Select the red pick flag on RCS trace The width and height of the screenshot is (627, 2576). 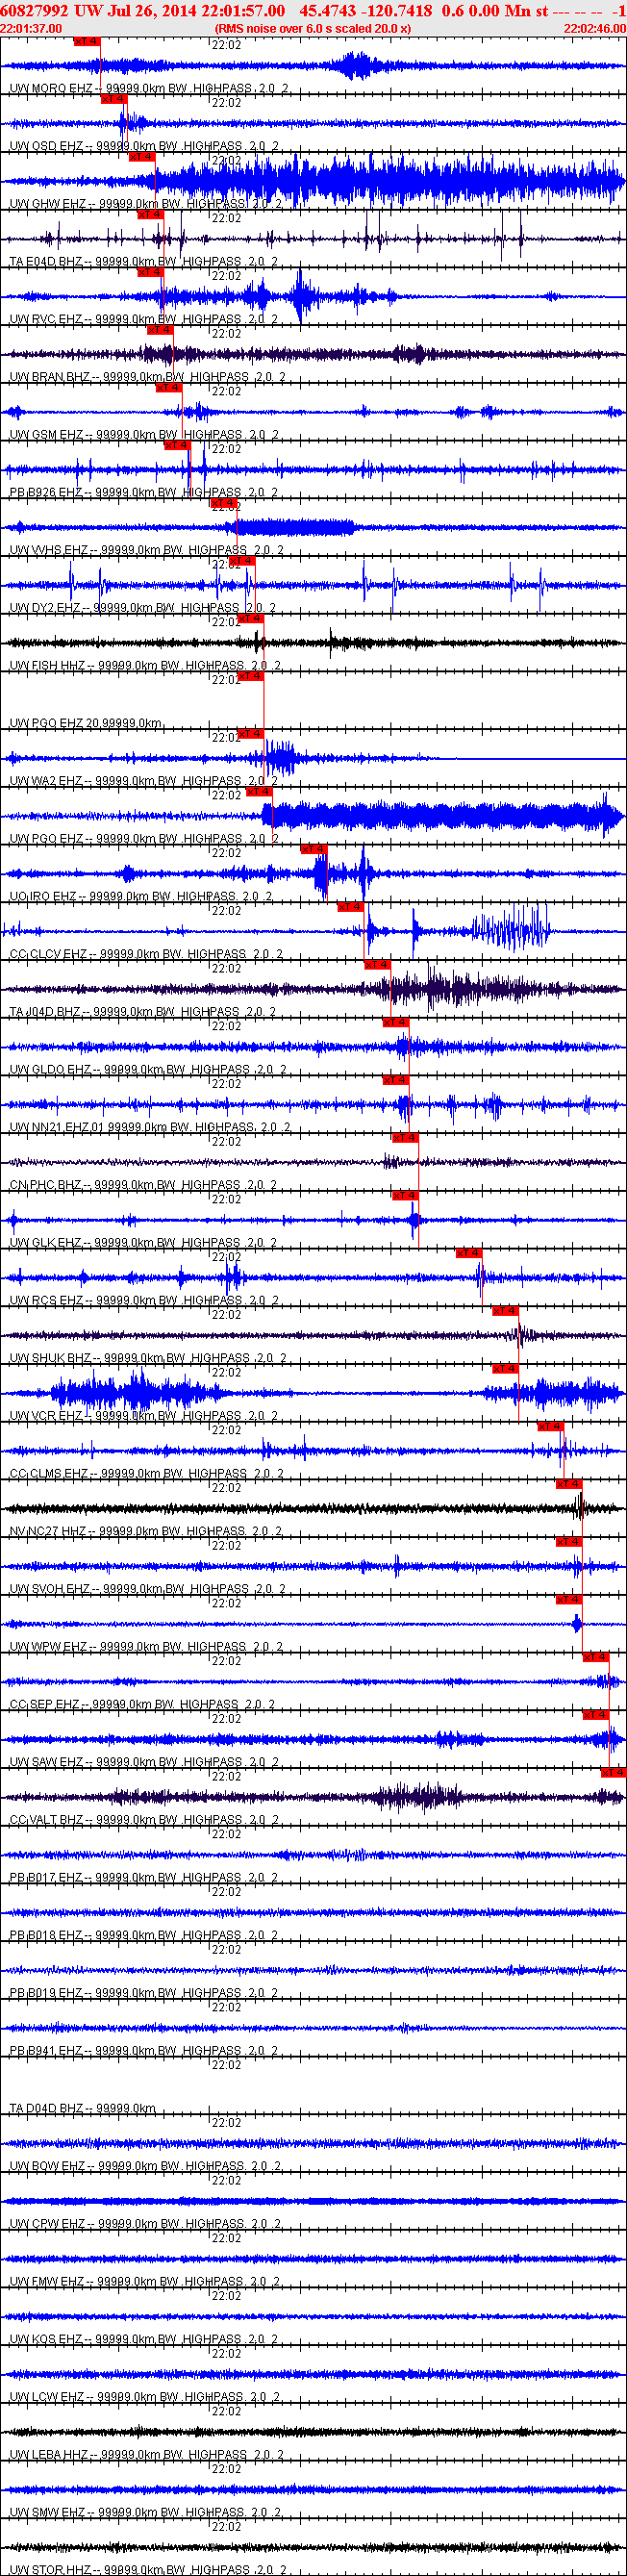469,1253
